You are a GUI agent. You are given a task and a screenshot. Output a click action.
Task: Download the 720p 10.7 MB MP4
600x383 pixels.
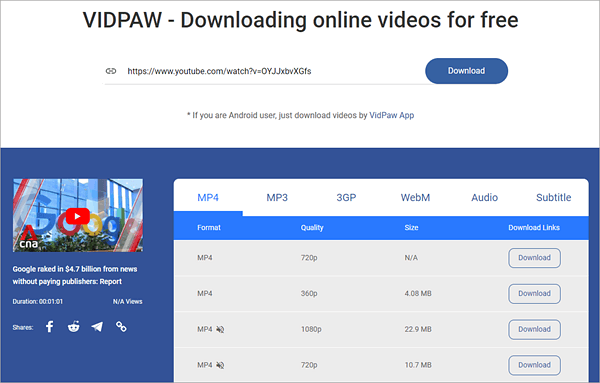pyautogui.click(x=535, y=365)
